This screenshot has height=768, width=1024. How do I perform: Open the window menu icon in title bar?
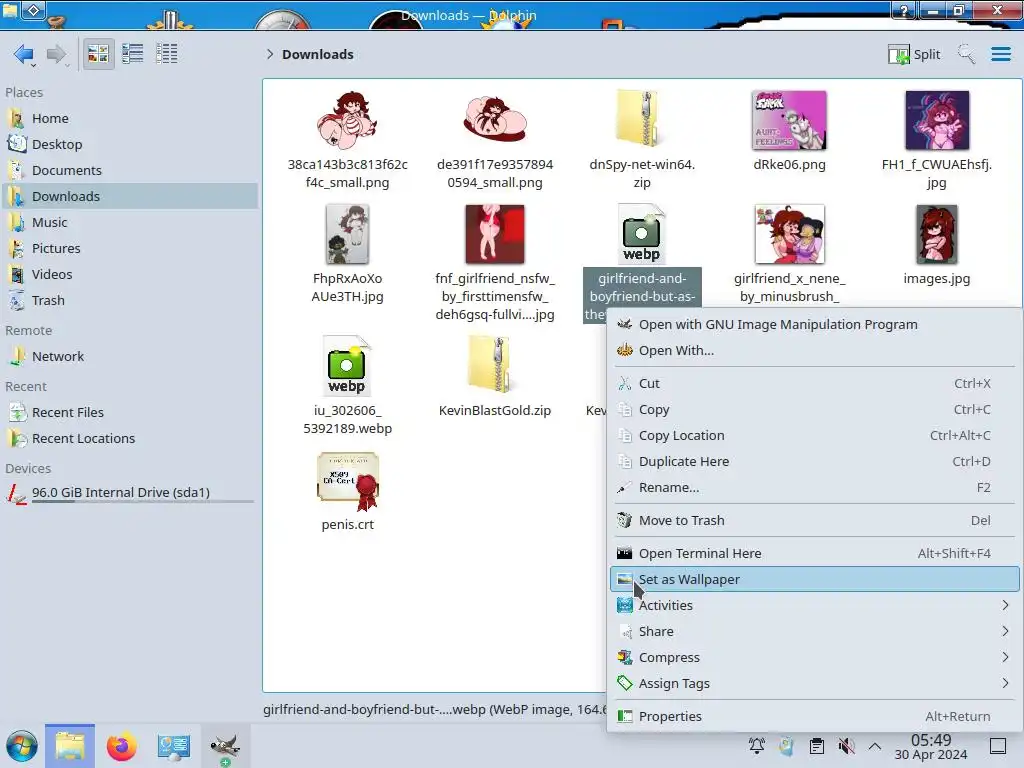[10, 9]
